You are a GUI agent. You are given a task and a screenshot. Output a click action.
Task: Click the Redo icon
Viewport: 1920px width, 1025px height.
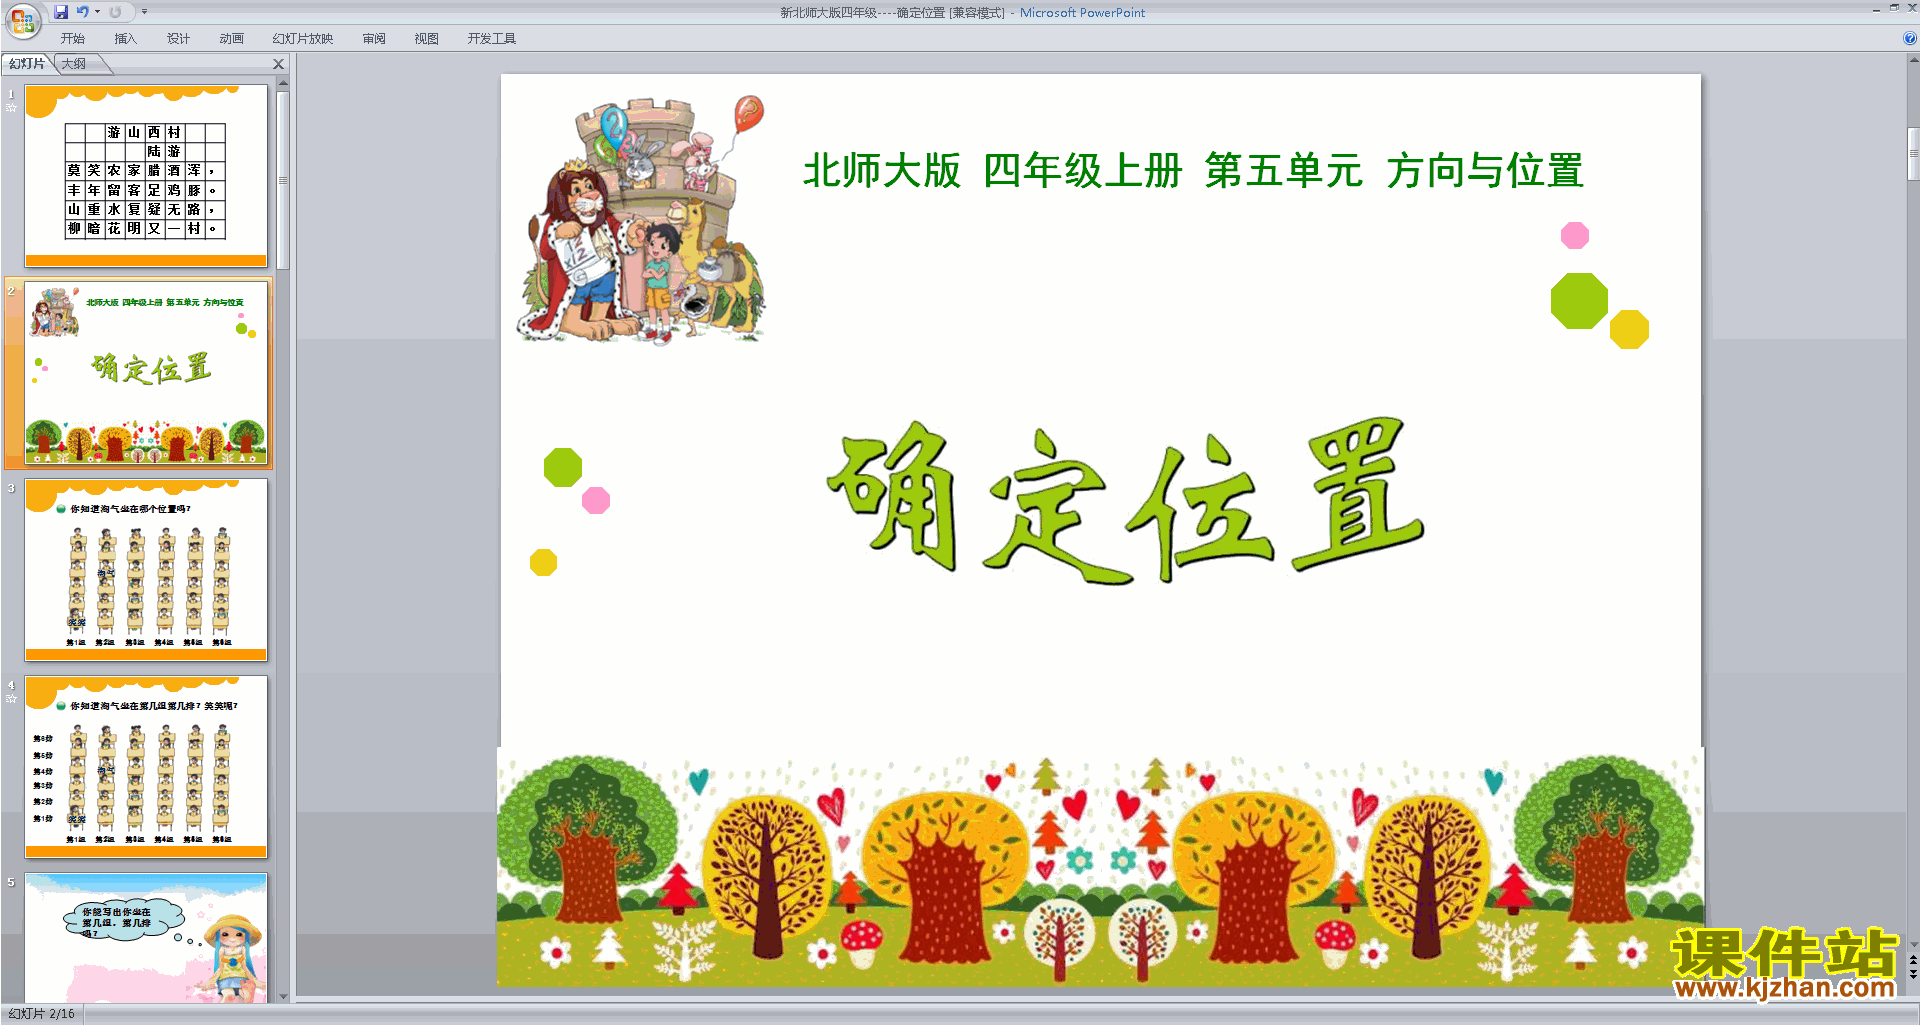116,12
